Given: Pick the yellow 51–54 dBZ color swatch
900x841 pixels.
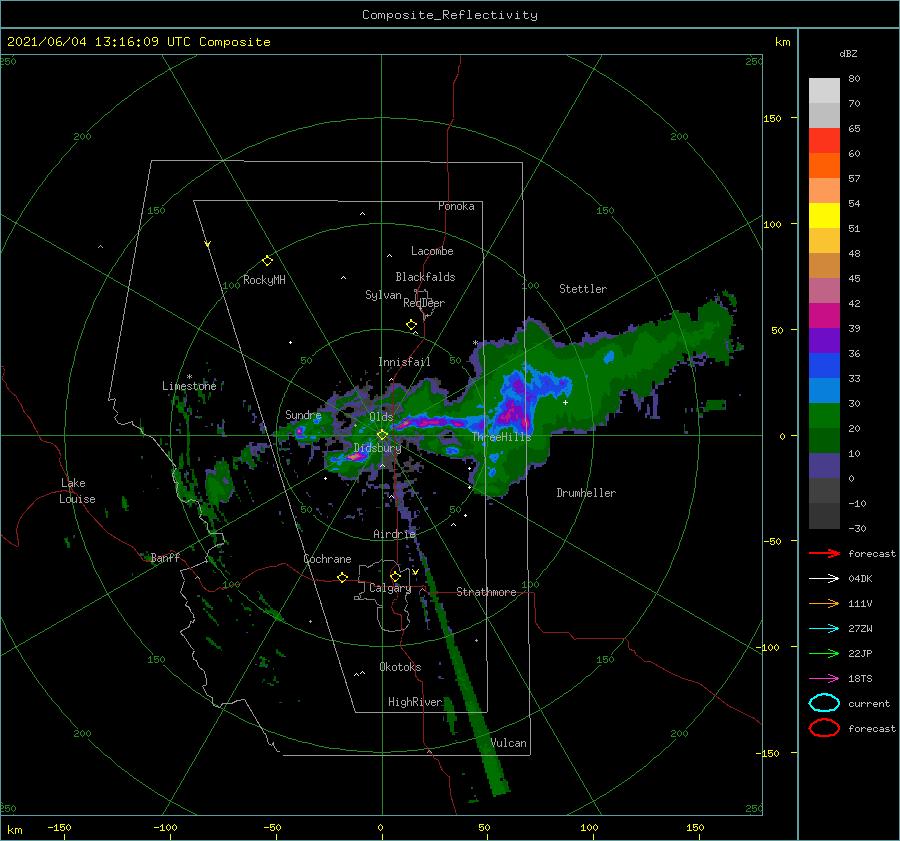Looking at the screenshot, I should tap(824, 216).
